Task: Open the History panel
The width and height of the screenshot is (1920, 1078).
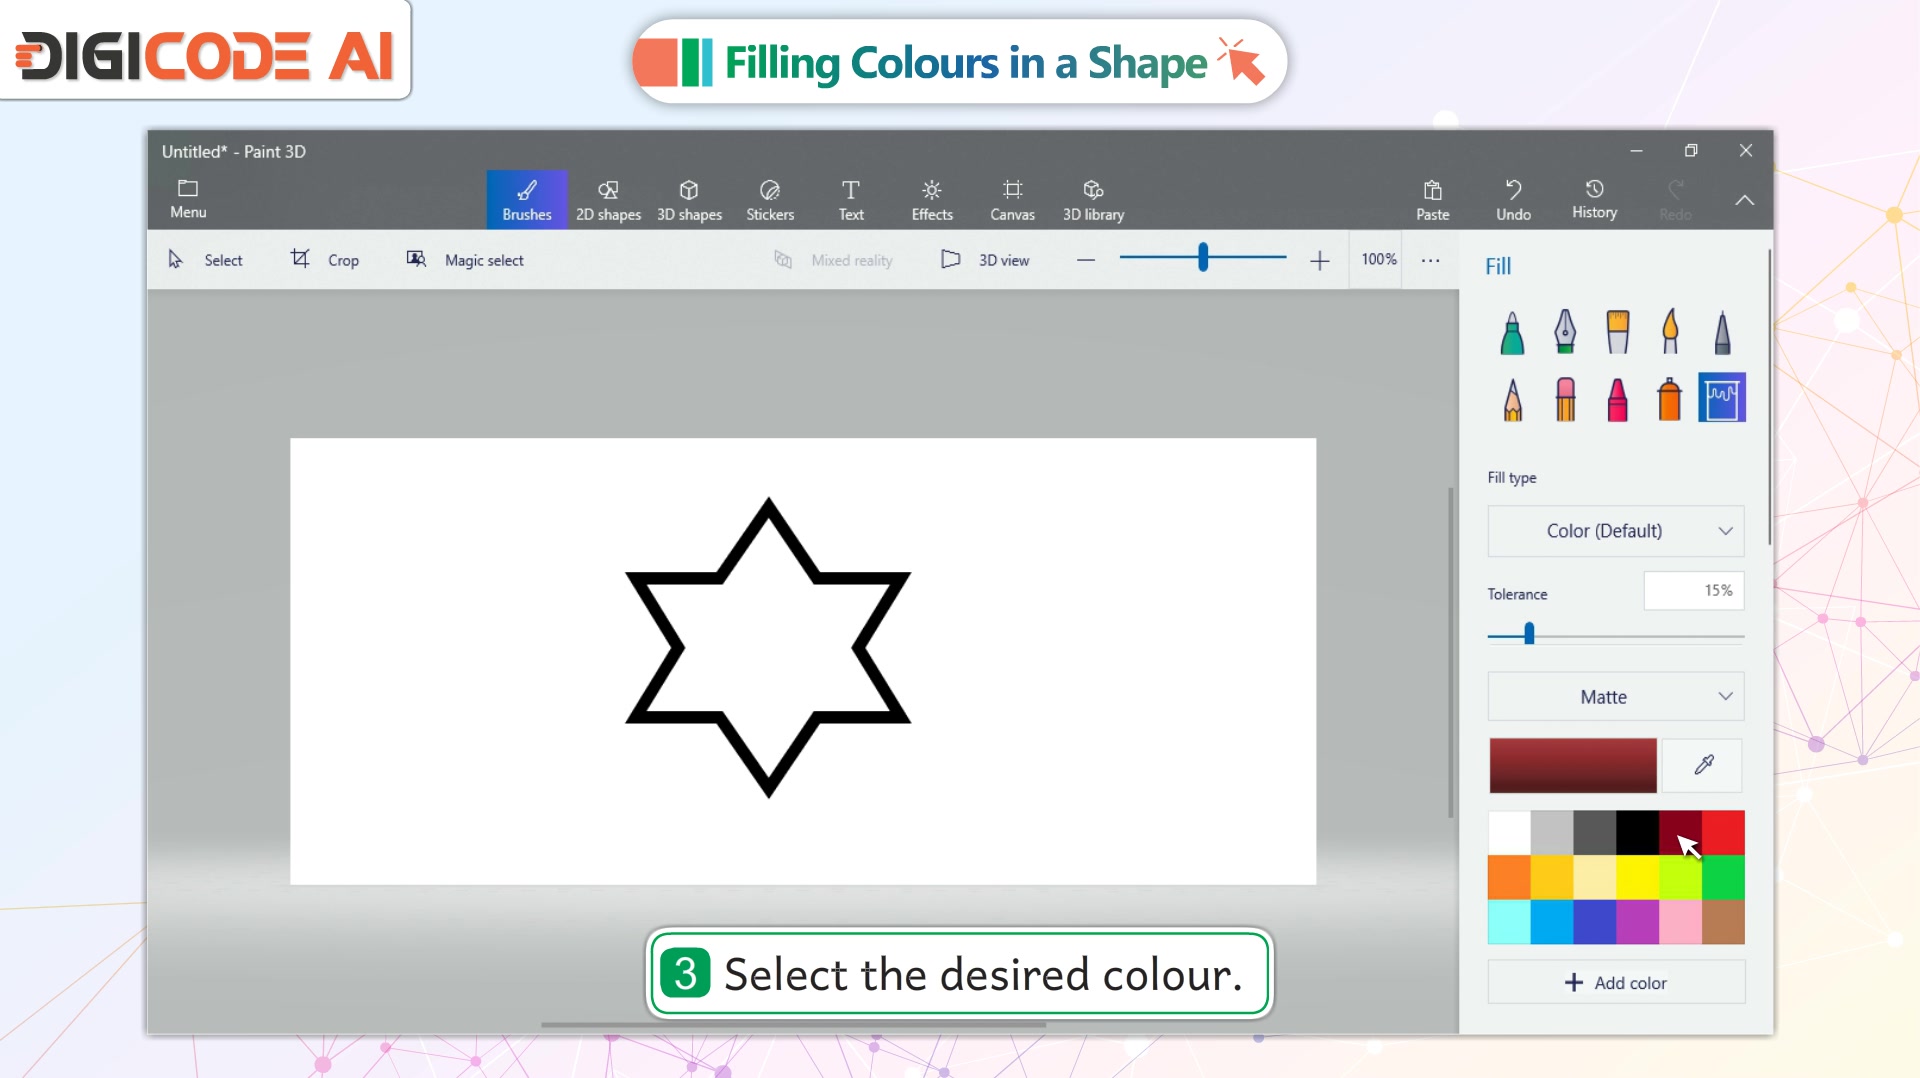Action: coord(1594,199)
